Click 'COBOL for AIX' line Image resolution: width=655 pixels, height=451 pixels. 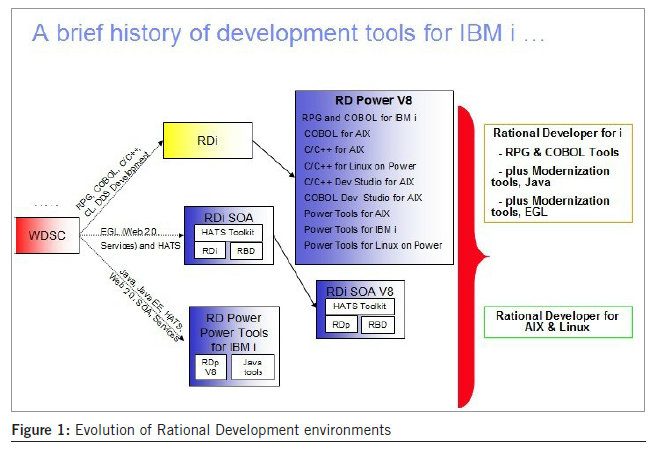pos(337,134)
